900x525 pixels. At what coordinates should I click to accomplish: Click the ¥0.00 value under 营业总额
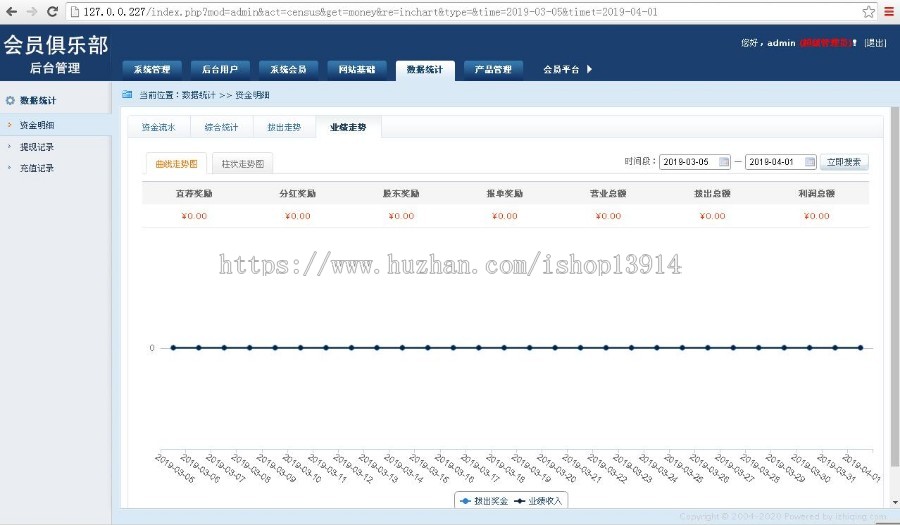[608, 216]
